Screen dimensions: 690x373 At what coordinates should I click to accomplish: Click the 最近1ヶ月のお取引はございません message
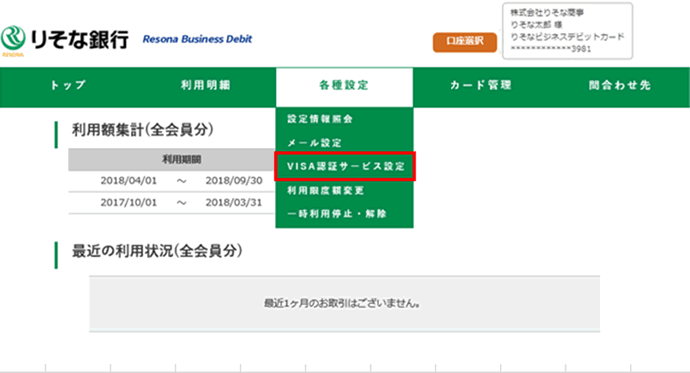(x=342, y=304)
